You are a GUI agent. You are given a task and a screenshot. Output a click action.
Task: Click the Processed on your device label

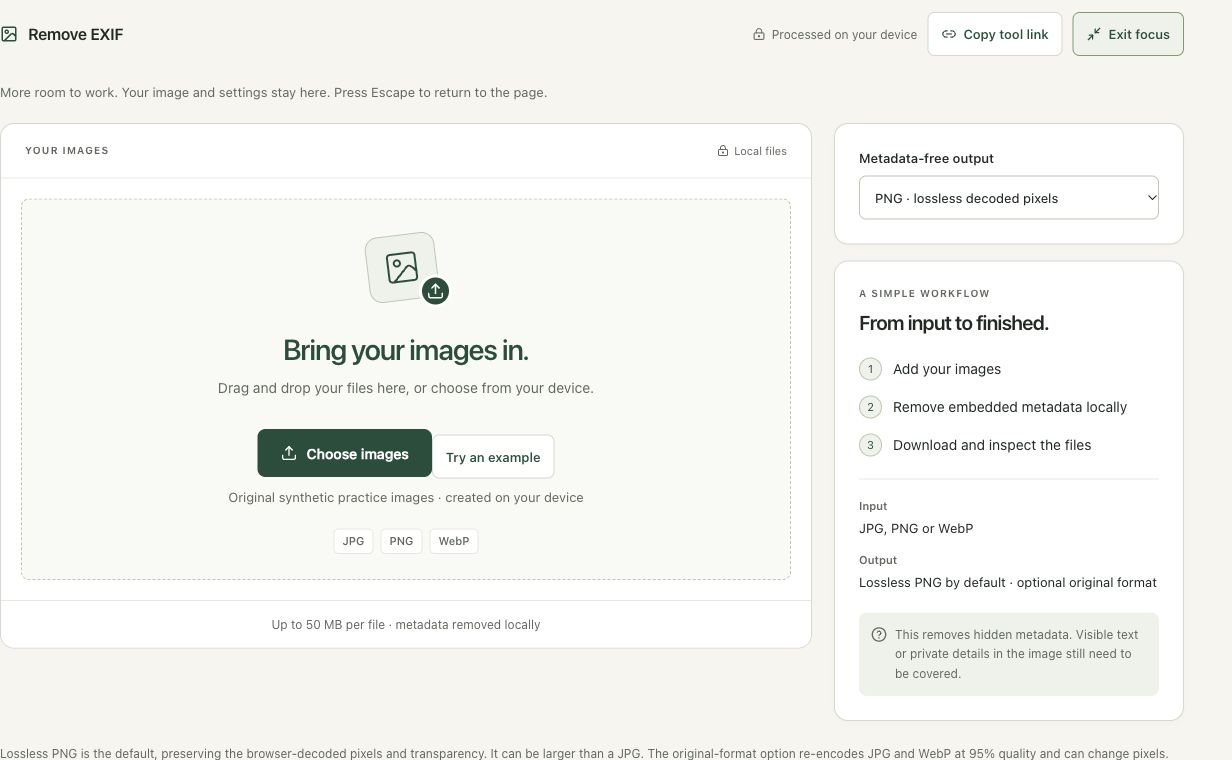844,34
